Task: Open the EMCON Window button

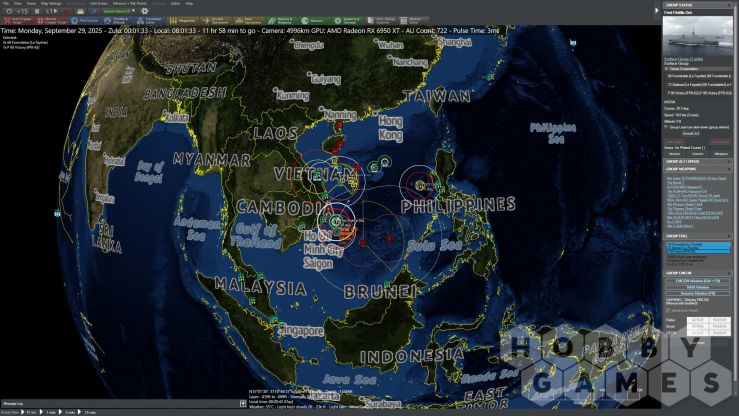Action: 698,281
